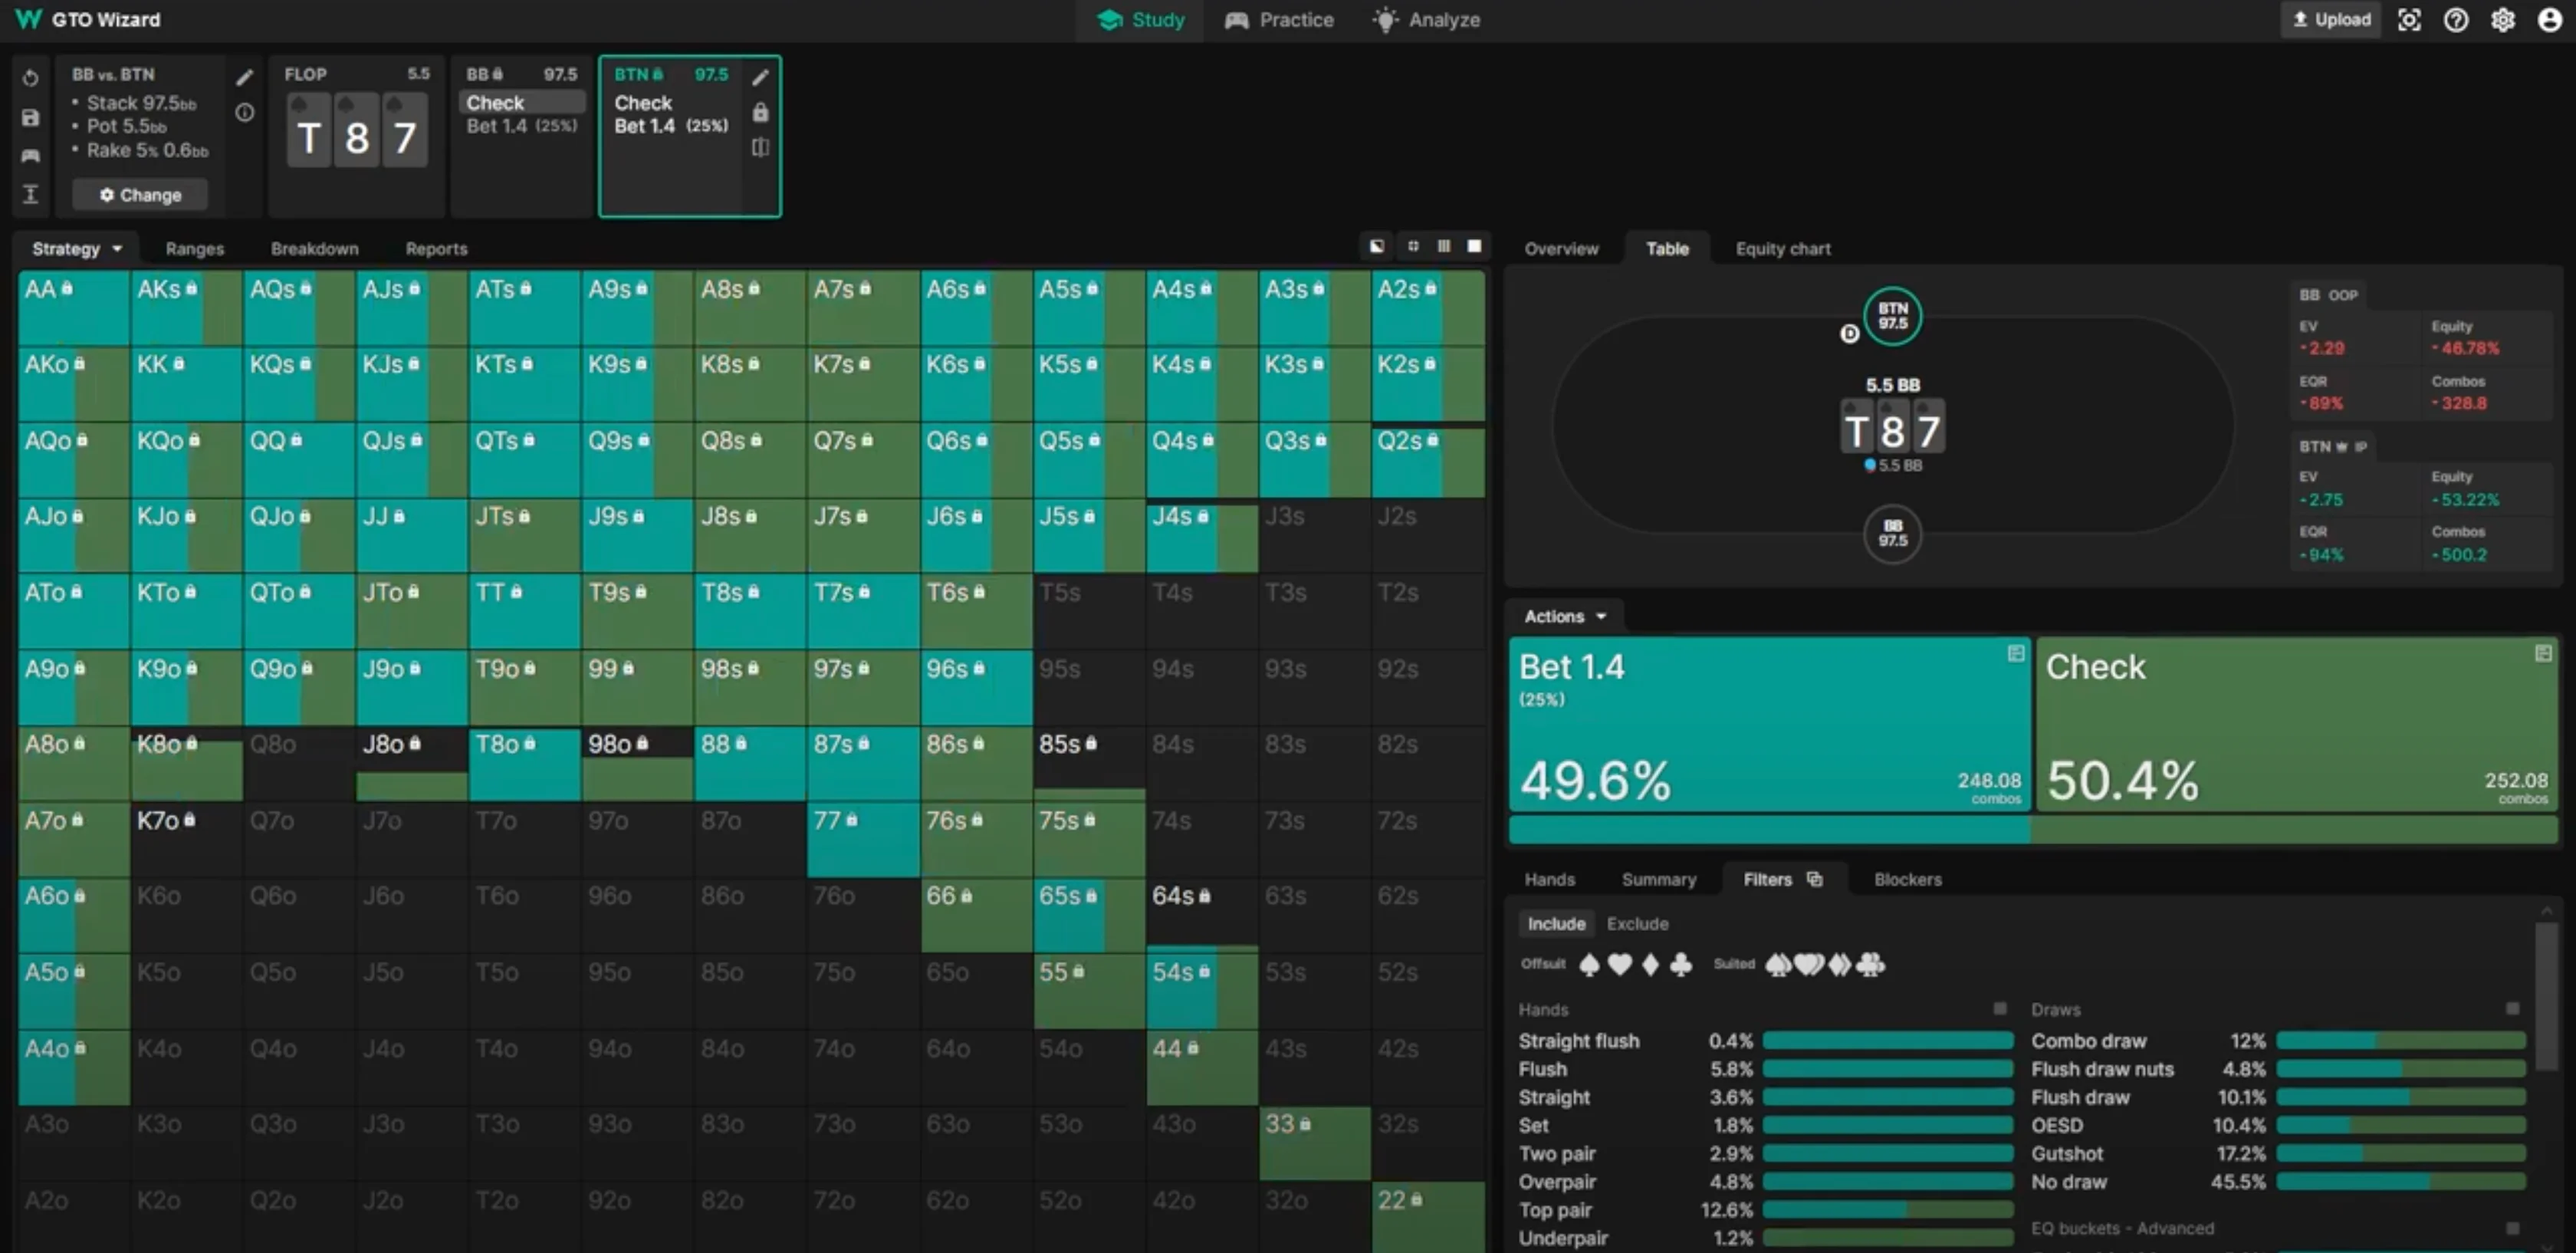This screenshot has width=2576, height=1253.
Task: Click the info icon beside BB vs. BTN
Action: 244,113
